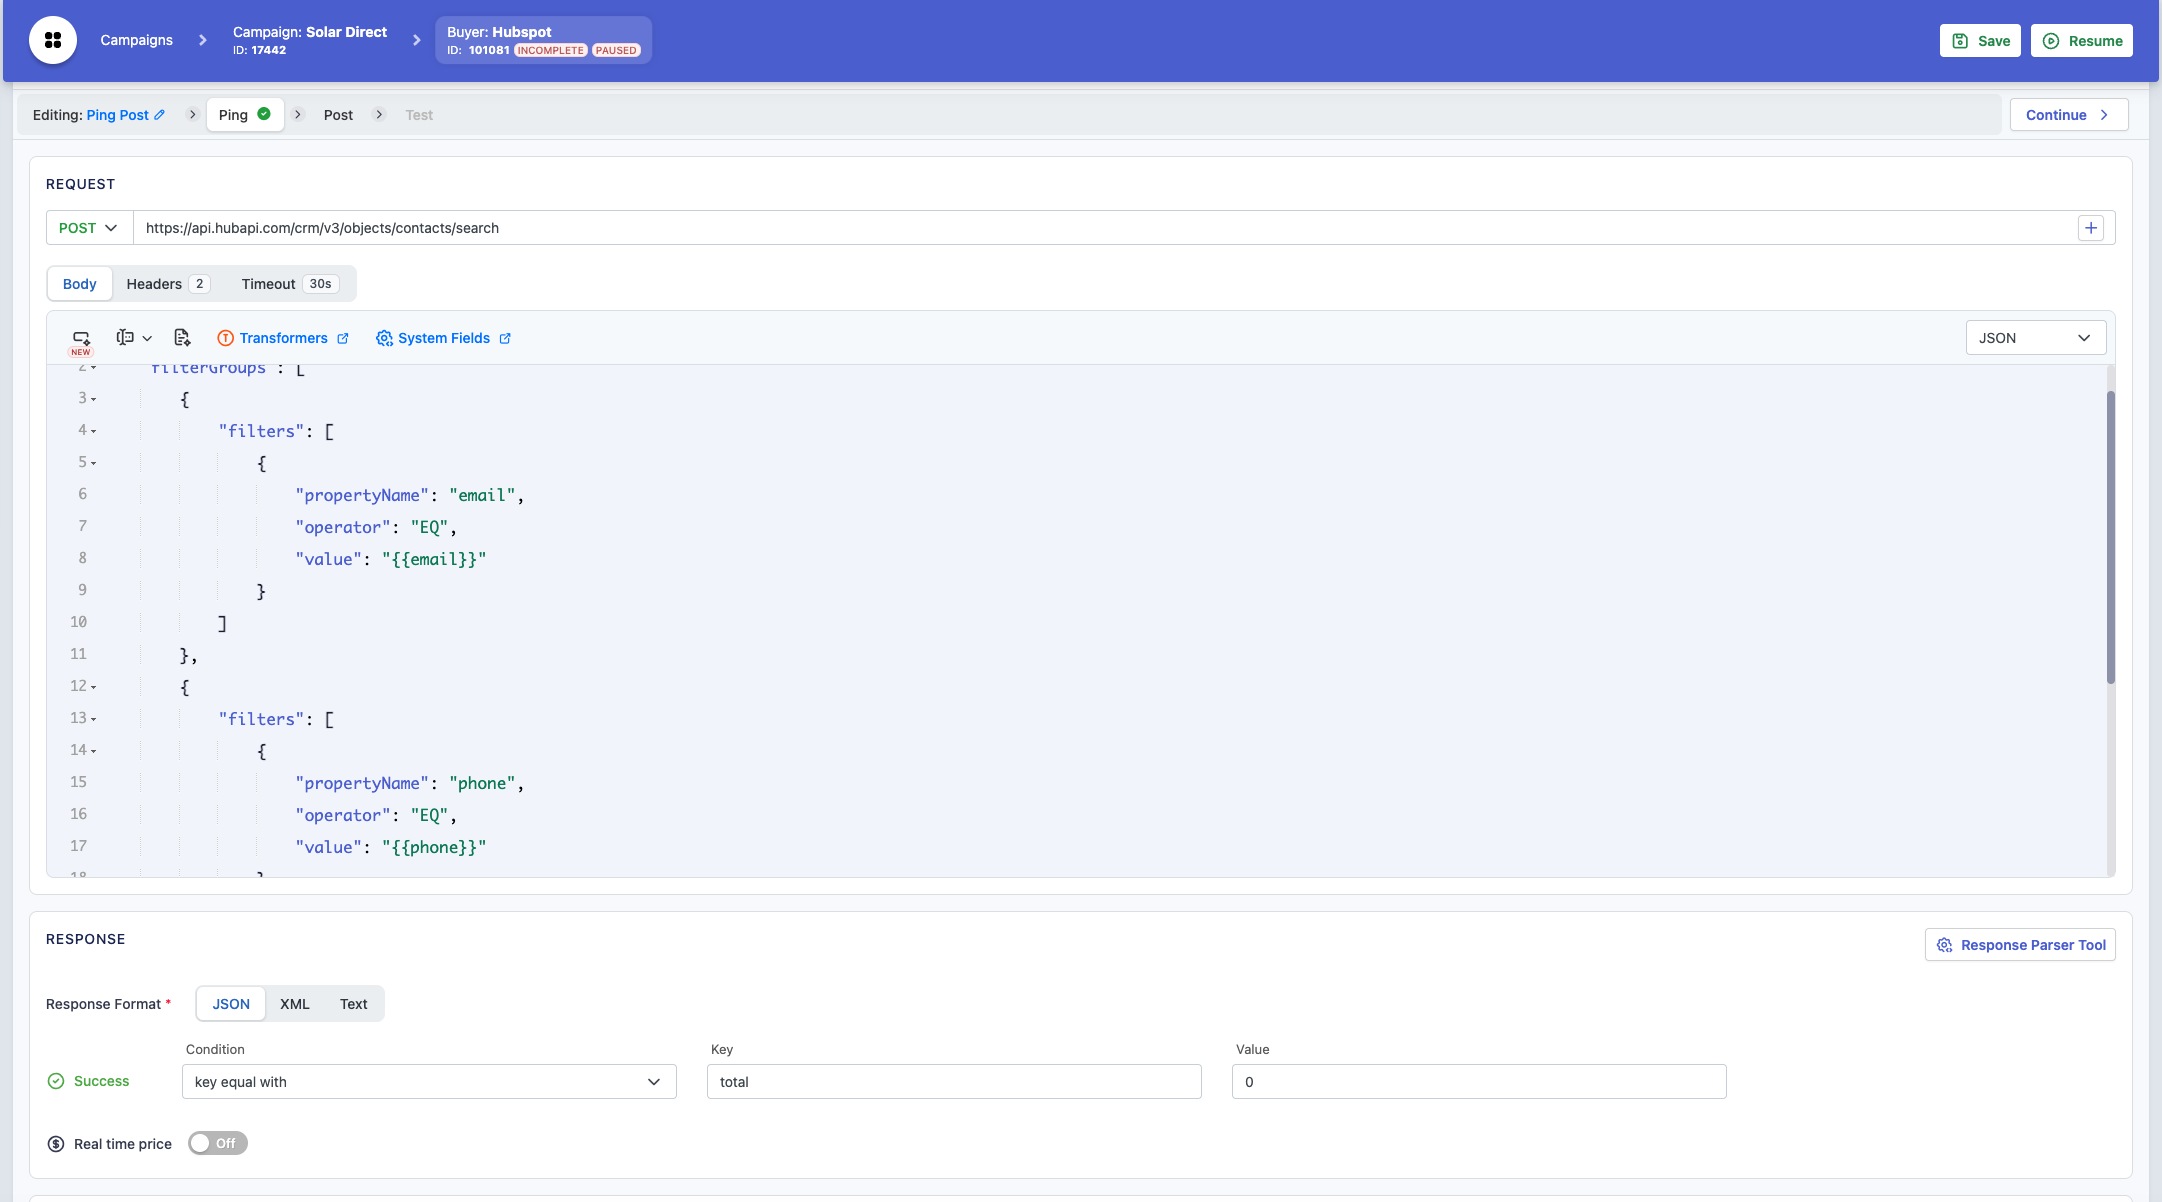Switch to the Headers tab

[x=166, y=284]
